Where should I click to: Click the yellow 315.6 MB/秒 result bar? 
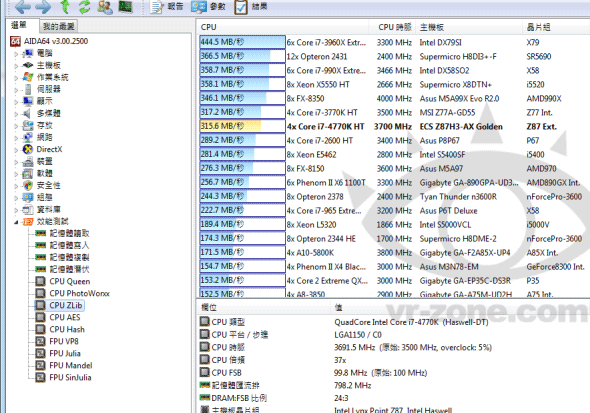pos(242,126)
